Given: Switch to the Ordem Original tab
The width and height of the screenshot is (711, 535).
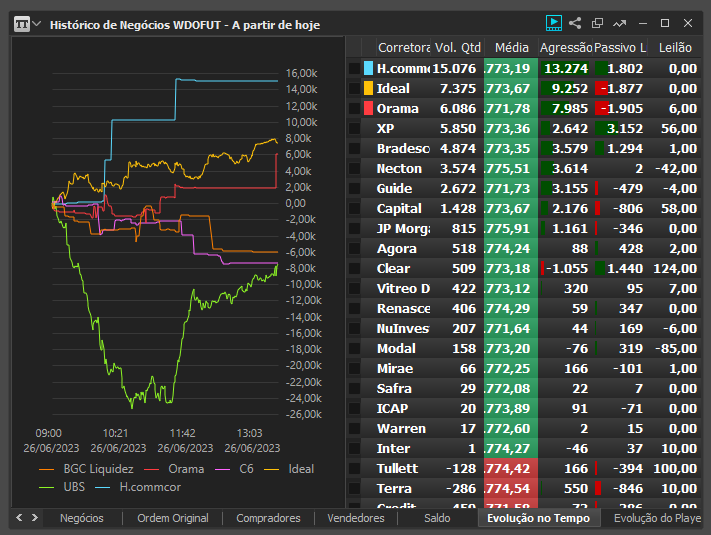Looking at the screenshot, I should (173, 518).
